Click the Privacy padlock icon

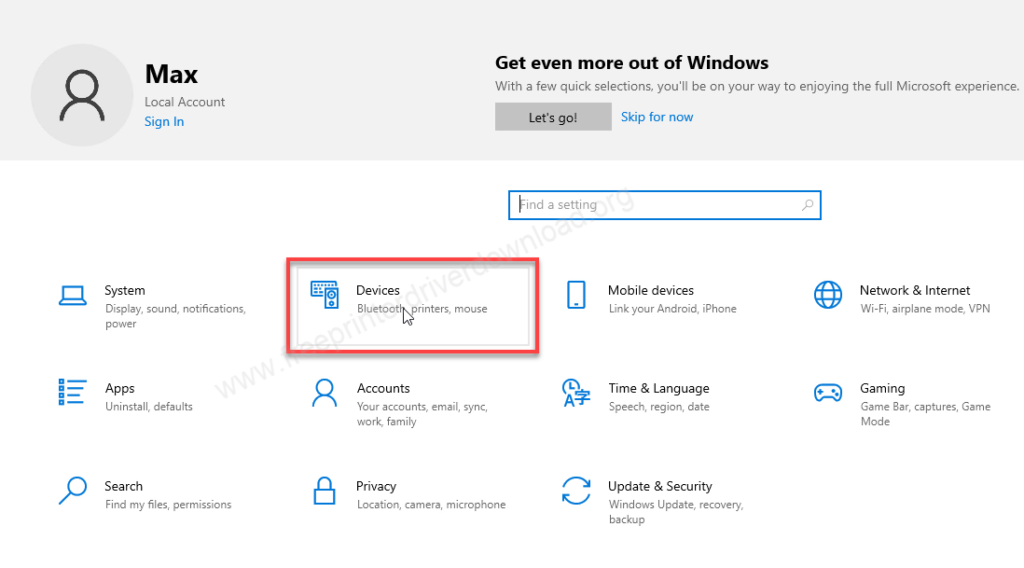coord(325,490)
